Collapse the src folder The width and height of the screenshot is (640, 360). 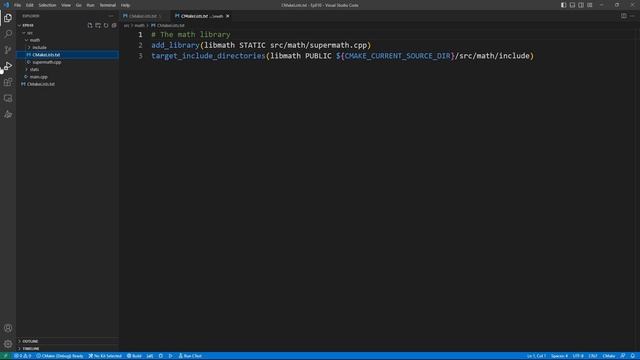(67, 33)
